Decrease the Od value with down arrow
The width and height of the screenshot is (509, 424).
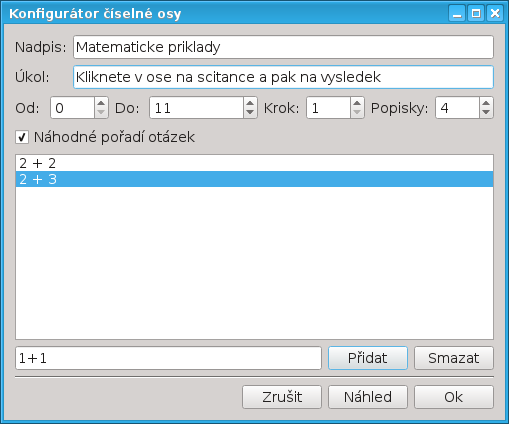point(101,113)
